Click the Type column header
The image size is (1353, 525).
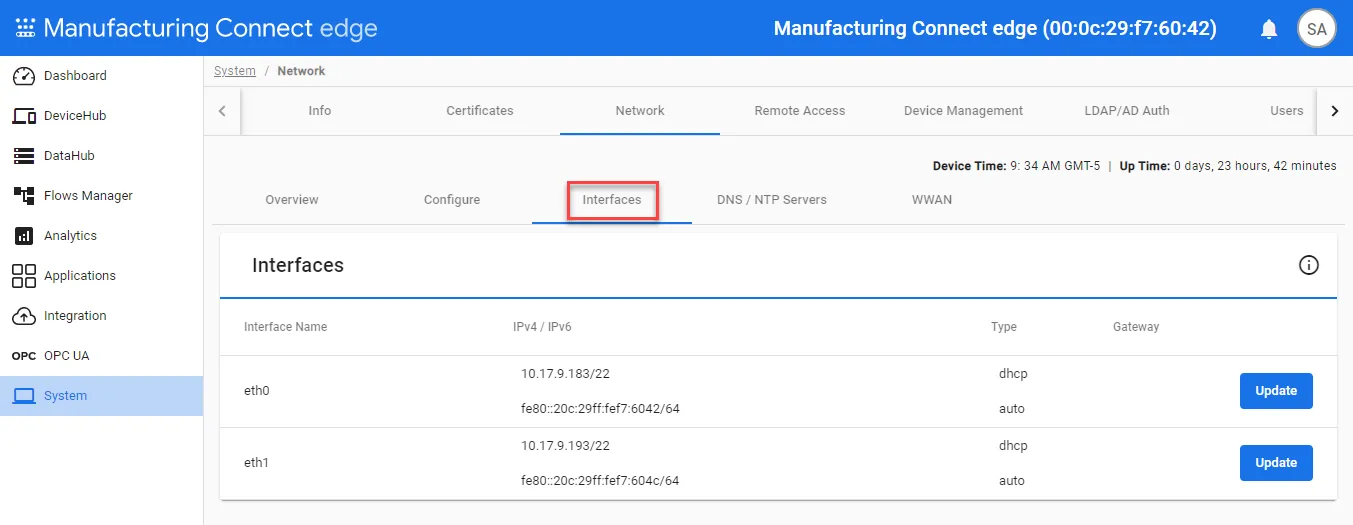click(x=1004, y=327)
